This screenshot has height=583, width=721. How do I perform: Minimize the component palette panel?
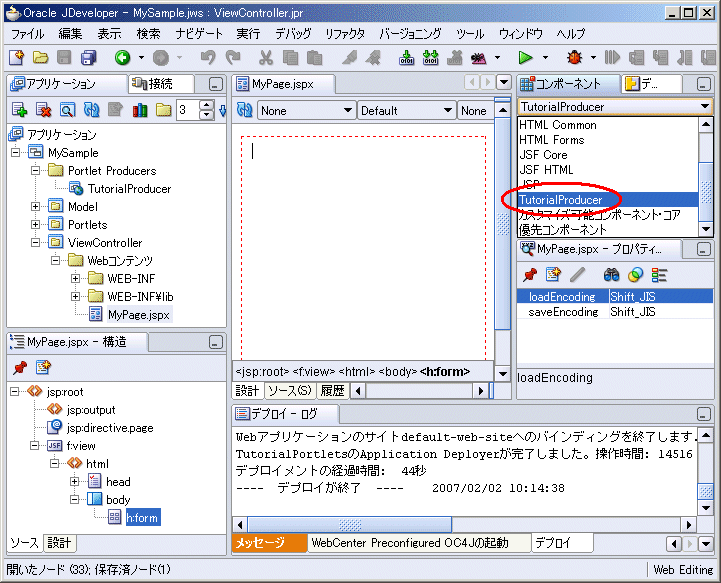[703, 84]
